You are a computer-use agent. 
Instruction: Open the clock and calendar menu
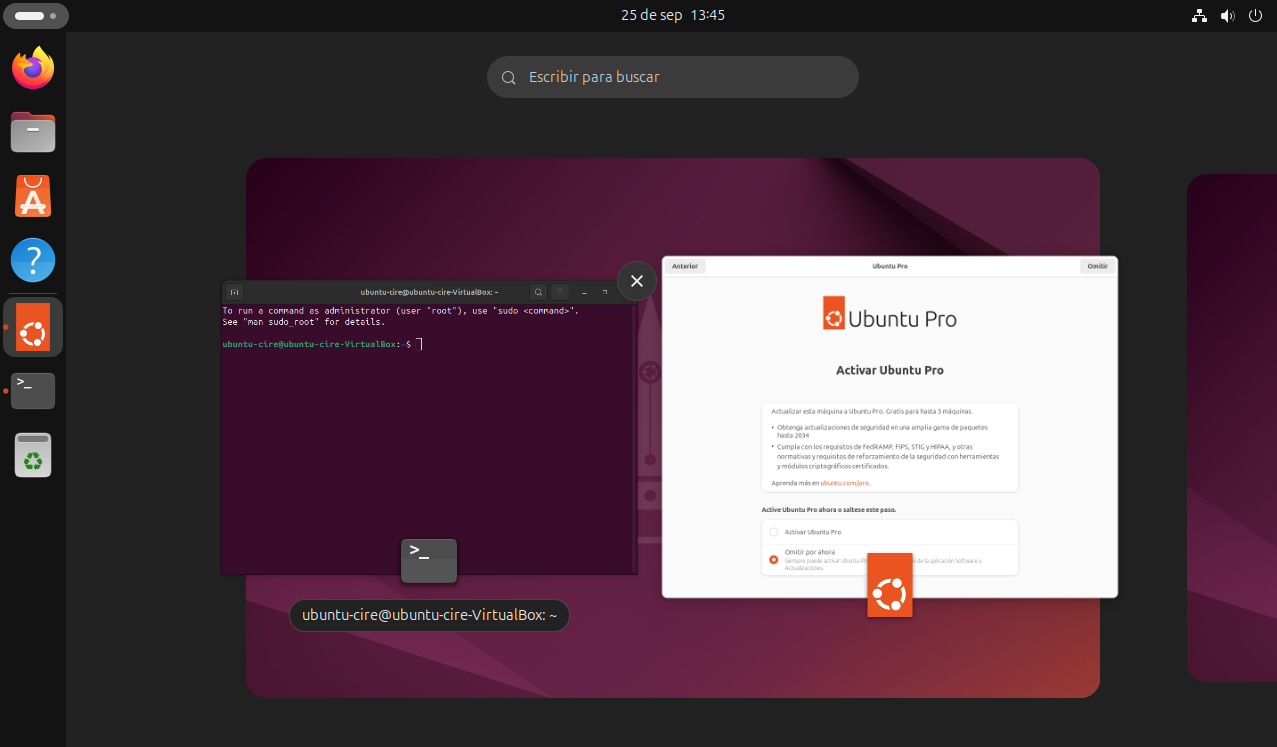coord(672,15)
